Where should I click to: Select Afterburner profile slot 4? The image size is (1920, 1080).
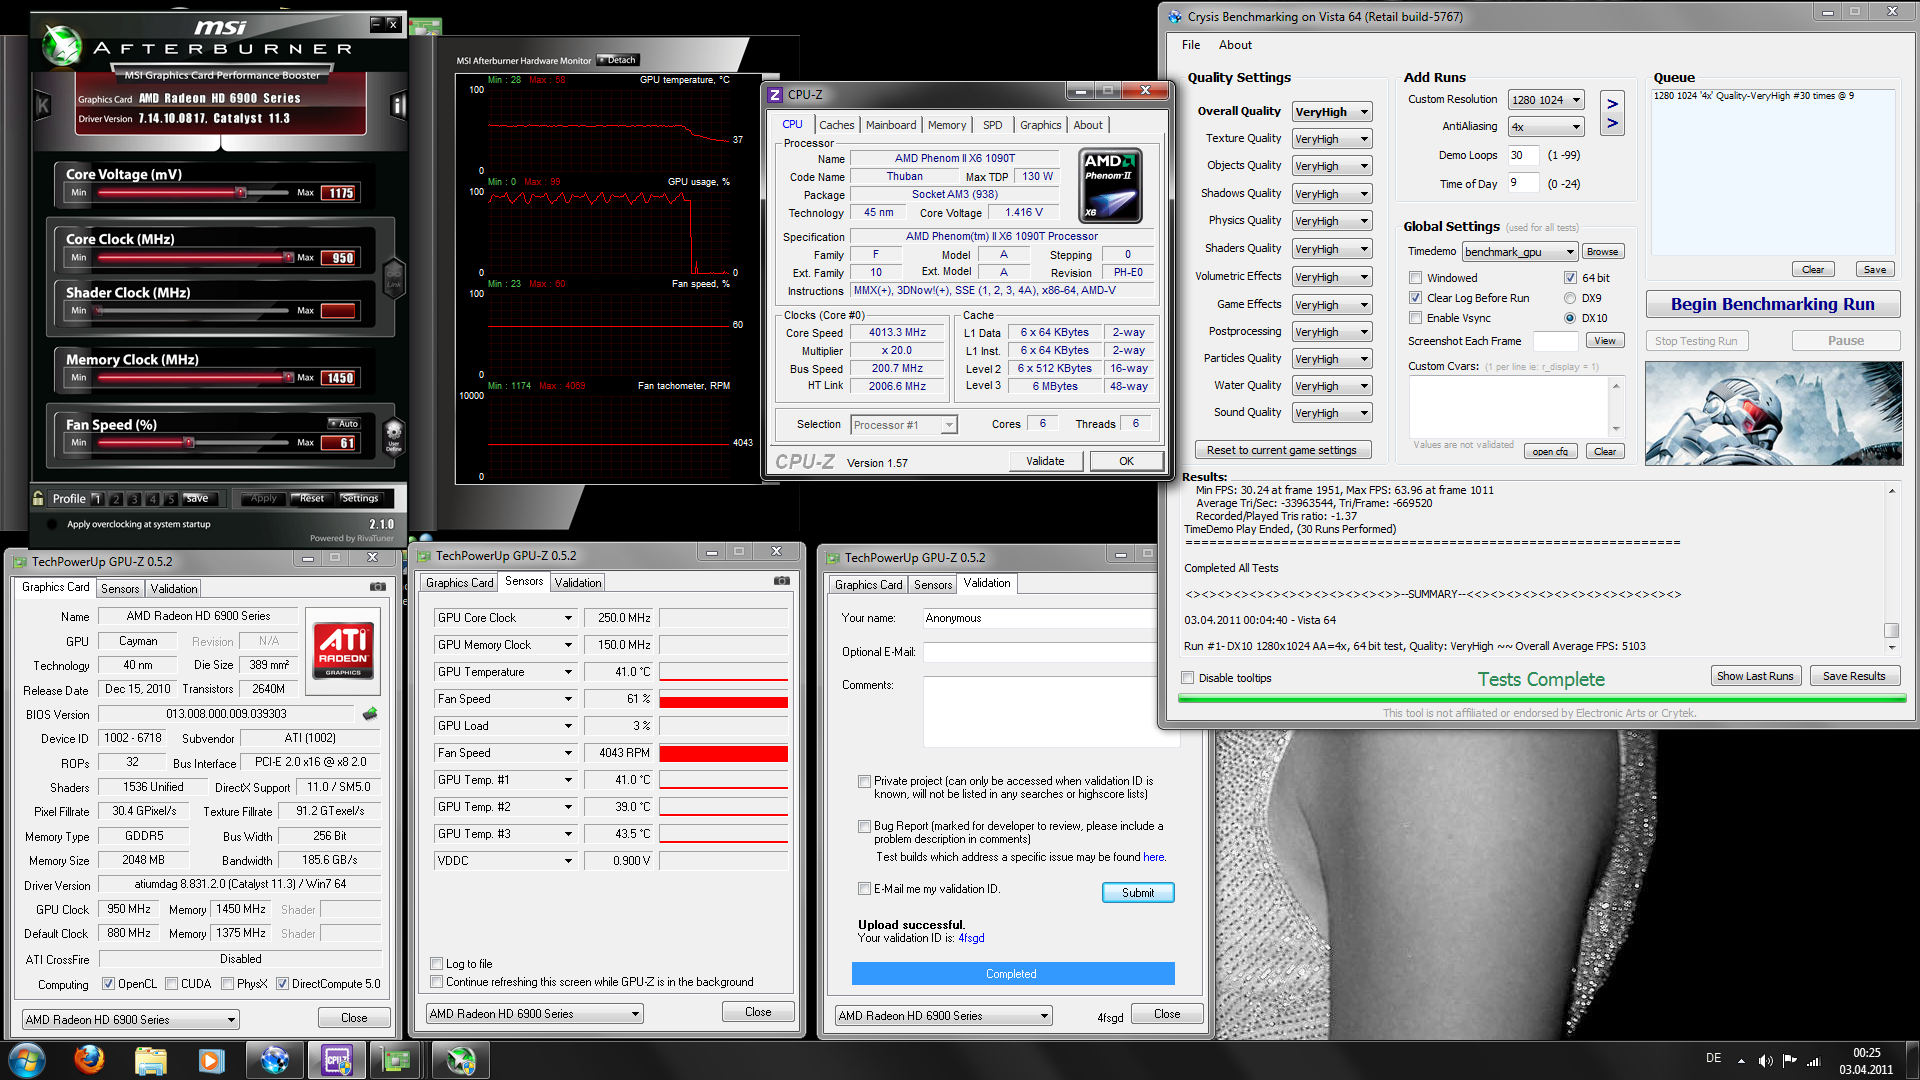(x=153, y=498)
